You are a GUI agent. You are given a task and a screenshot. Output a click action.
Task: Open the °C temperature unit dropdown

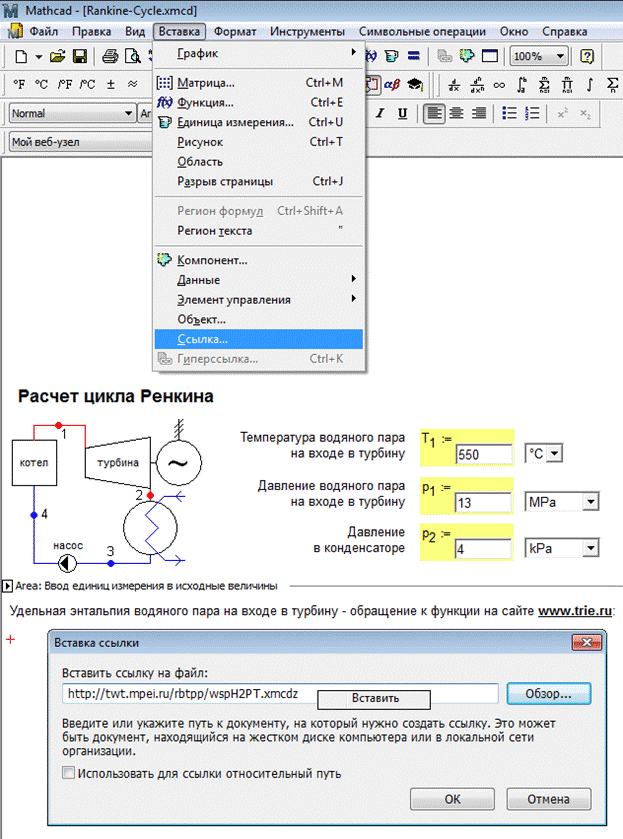(555, 454)
